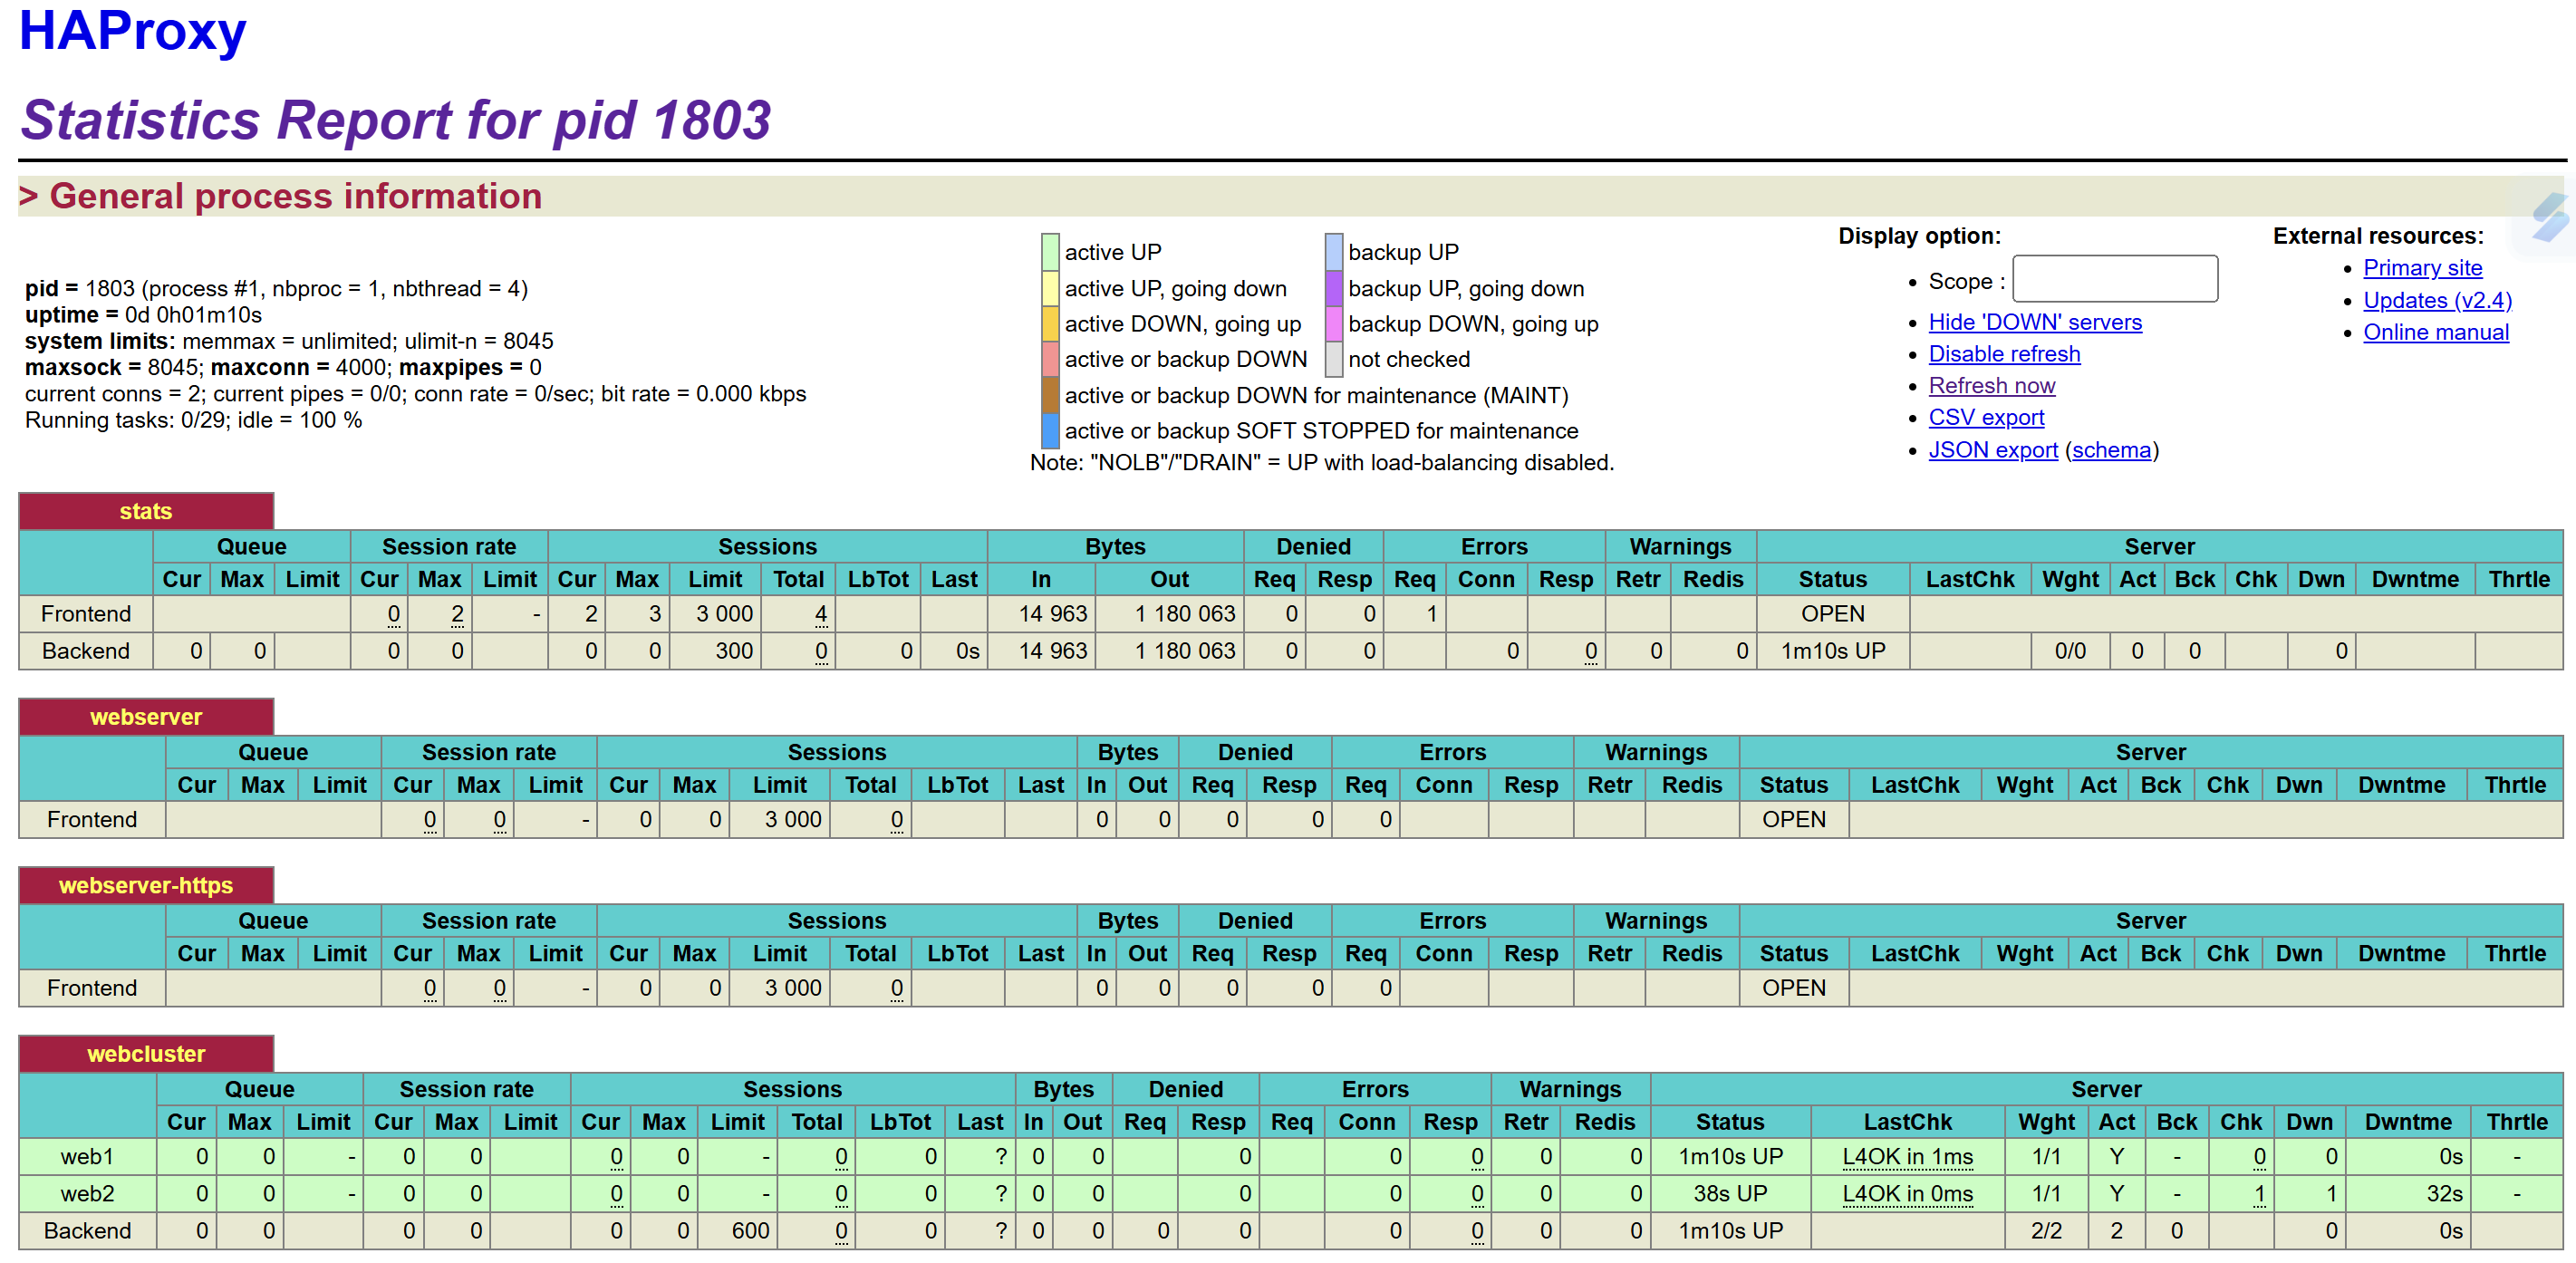2576x1263 pixels.
Task: Click the stats proxy header
Action: coord(146,511)
